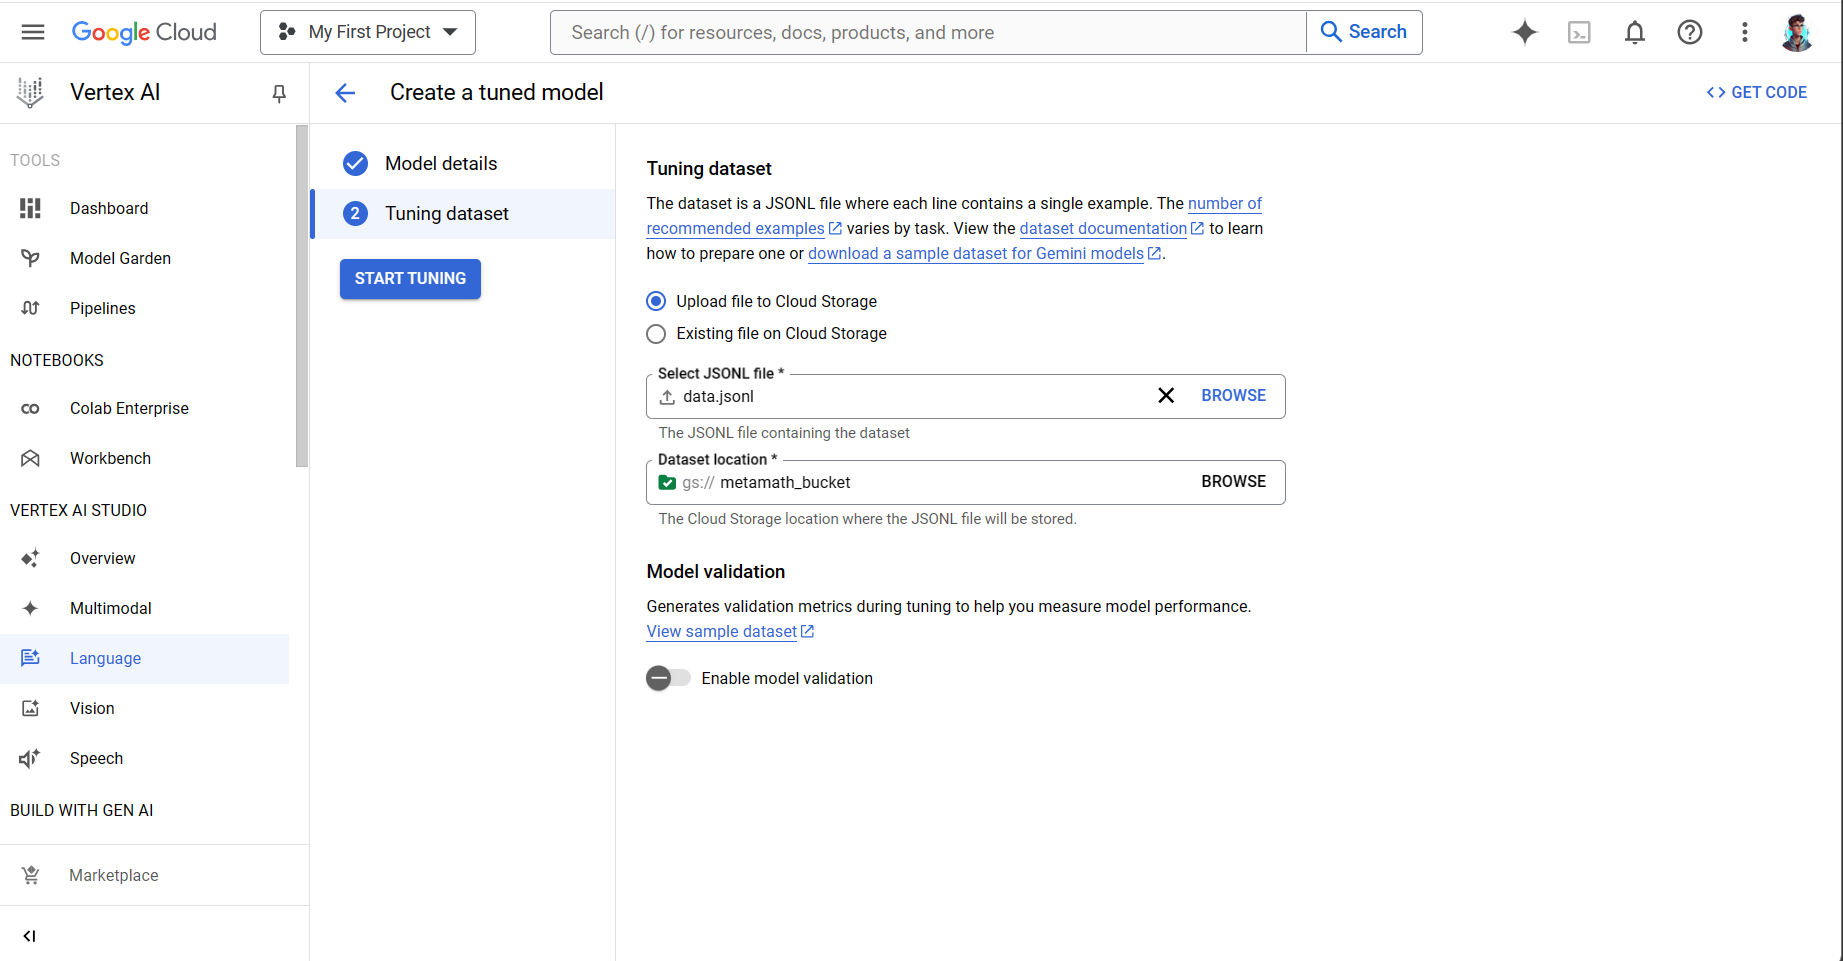Click the sidebar vertical scrollbar
This screenshot has width=1843, height=961.
coord(302,296)
